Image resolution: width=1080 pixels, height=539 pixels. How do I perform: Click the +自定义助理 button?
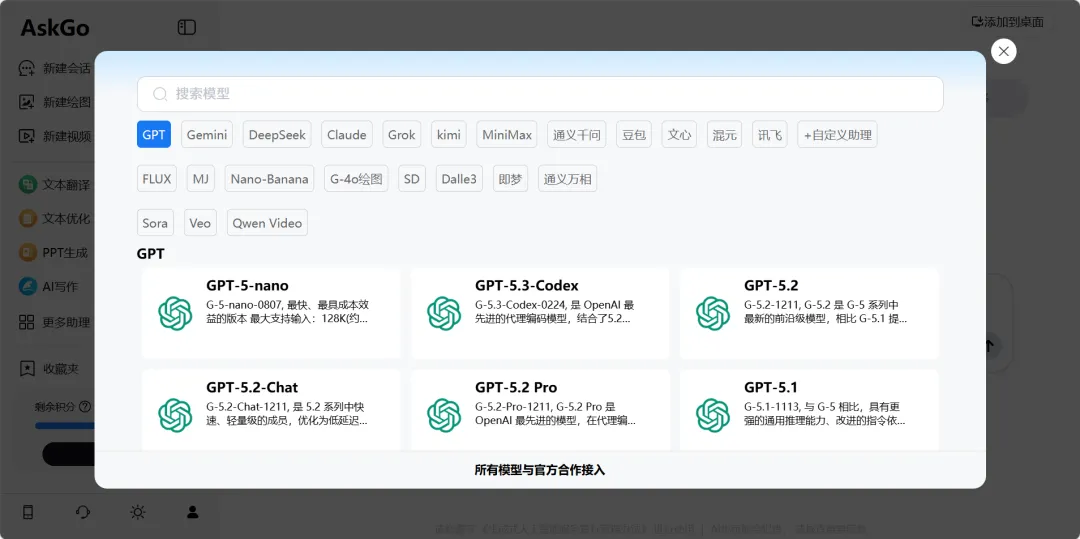[838, 135]
